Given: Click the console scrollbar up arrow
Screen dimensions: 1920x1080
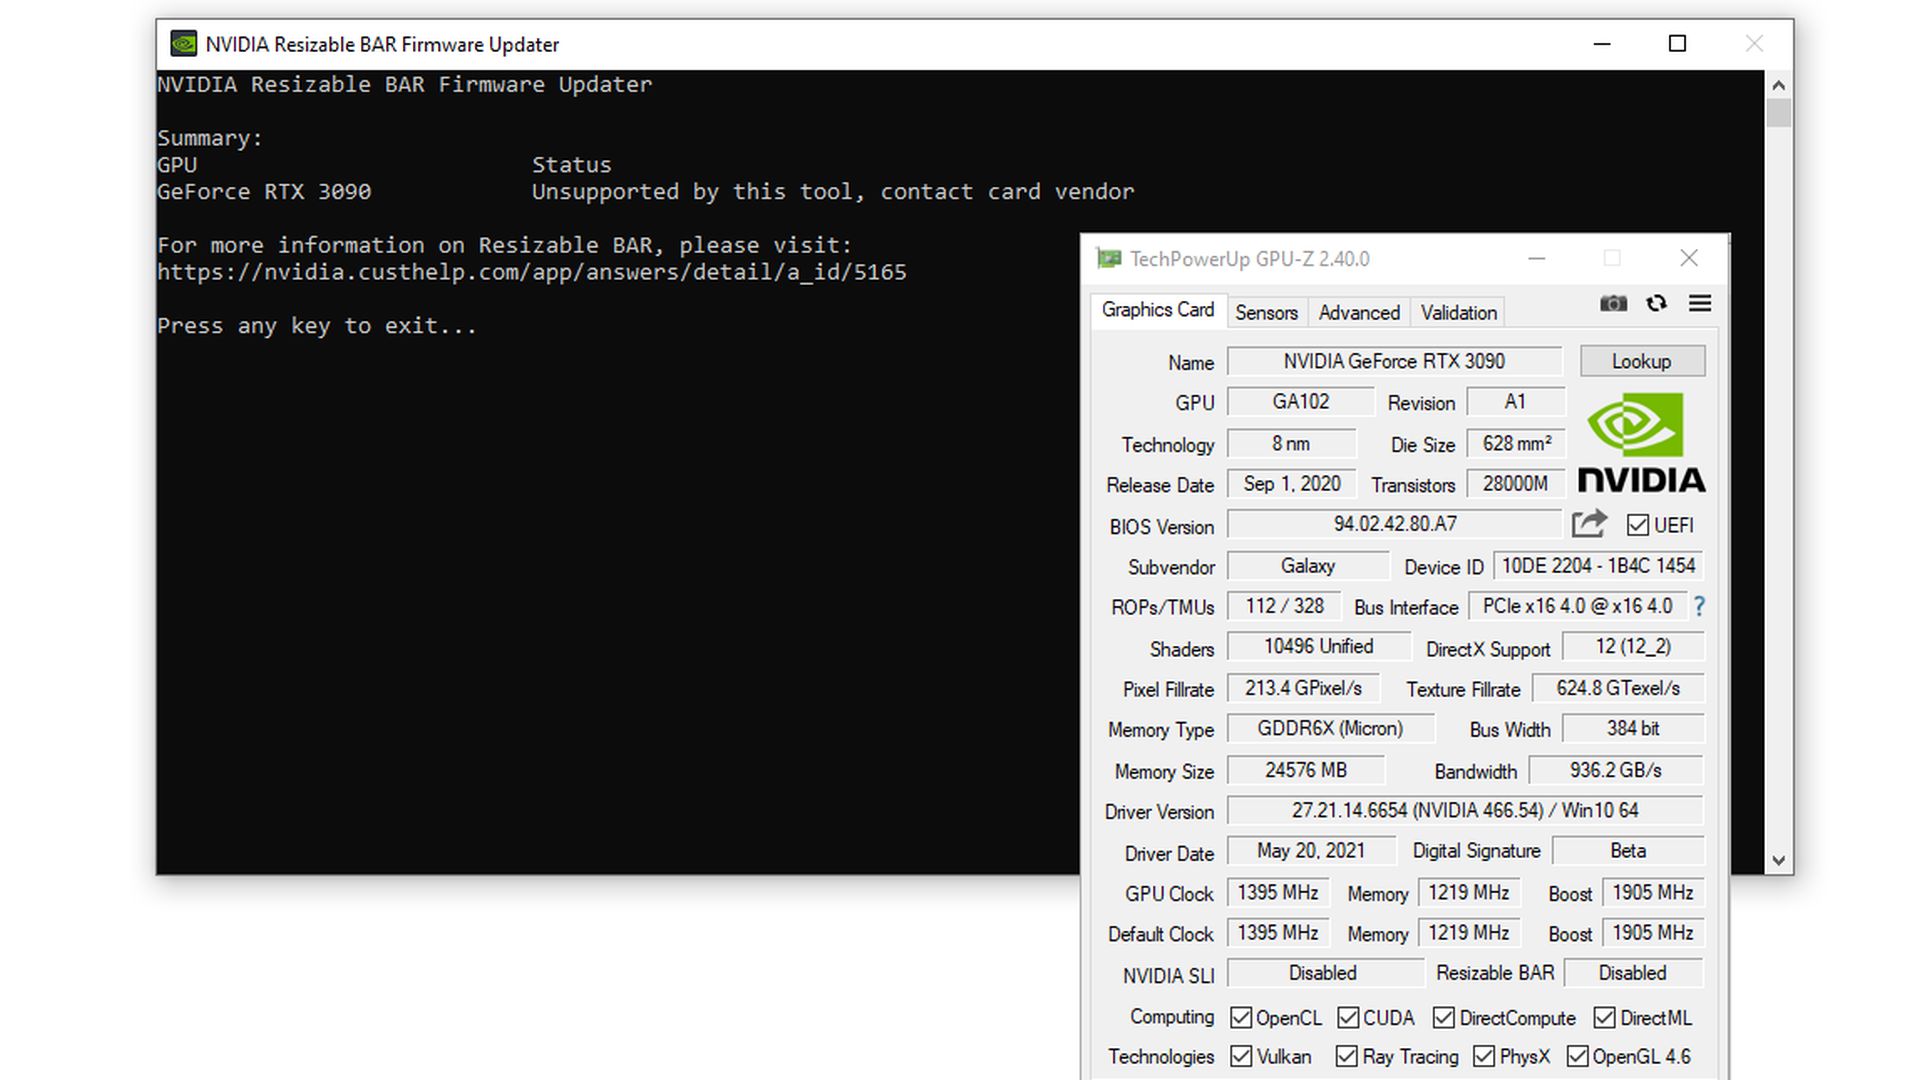Looking at the screenshot, I should click(x=1778, y=85).
